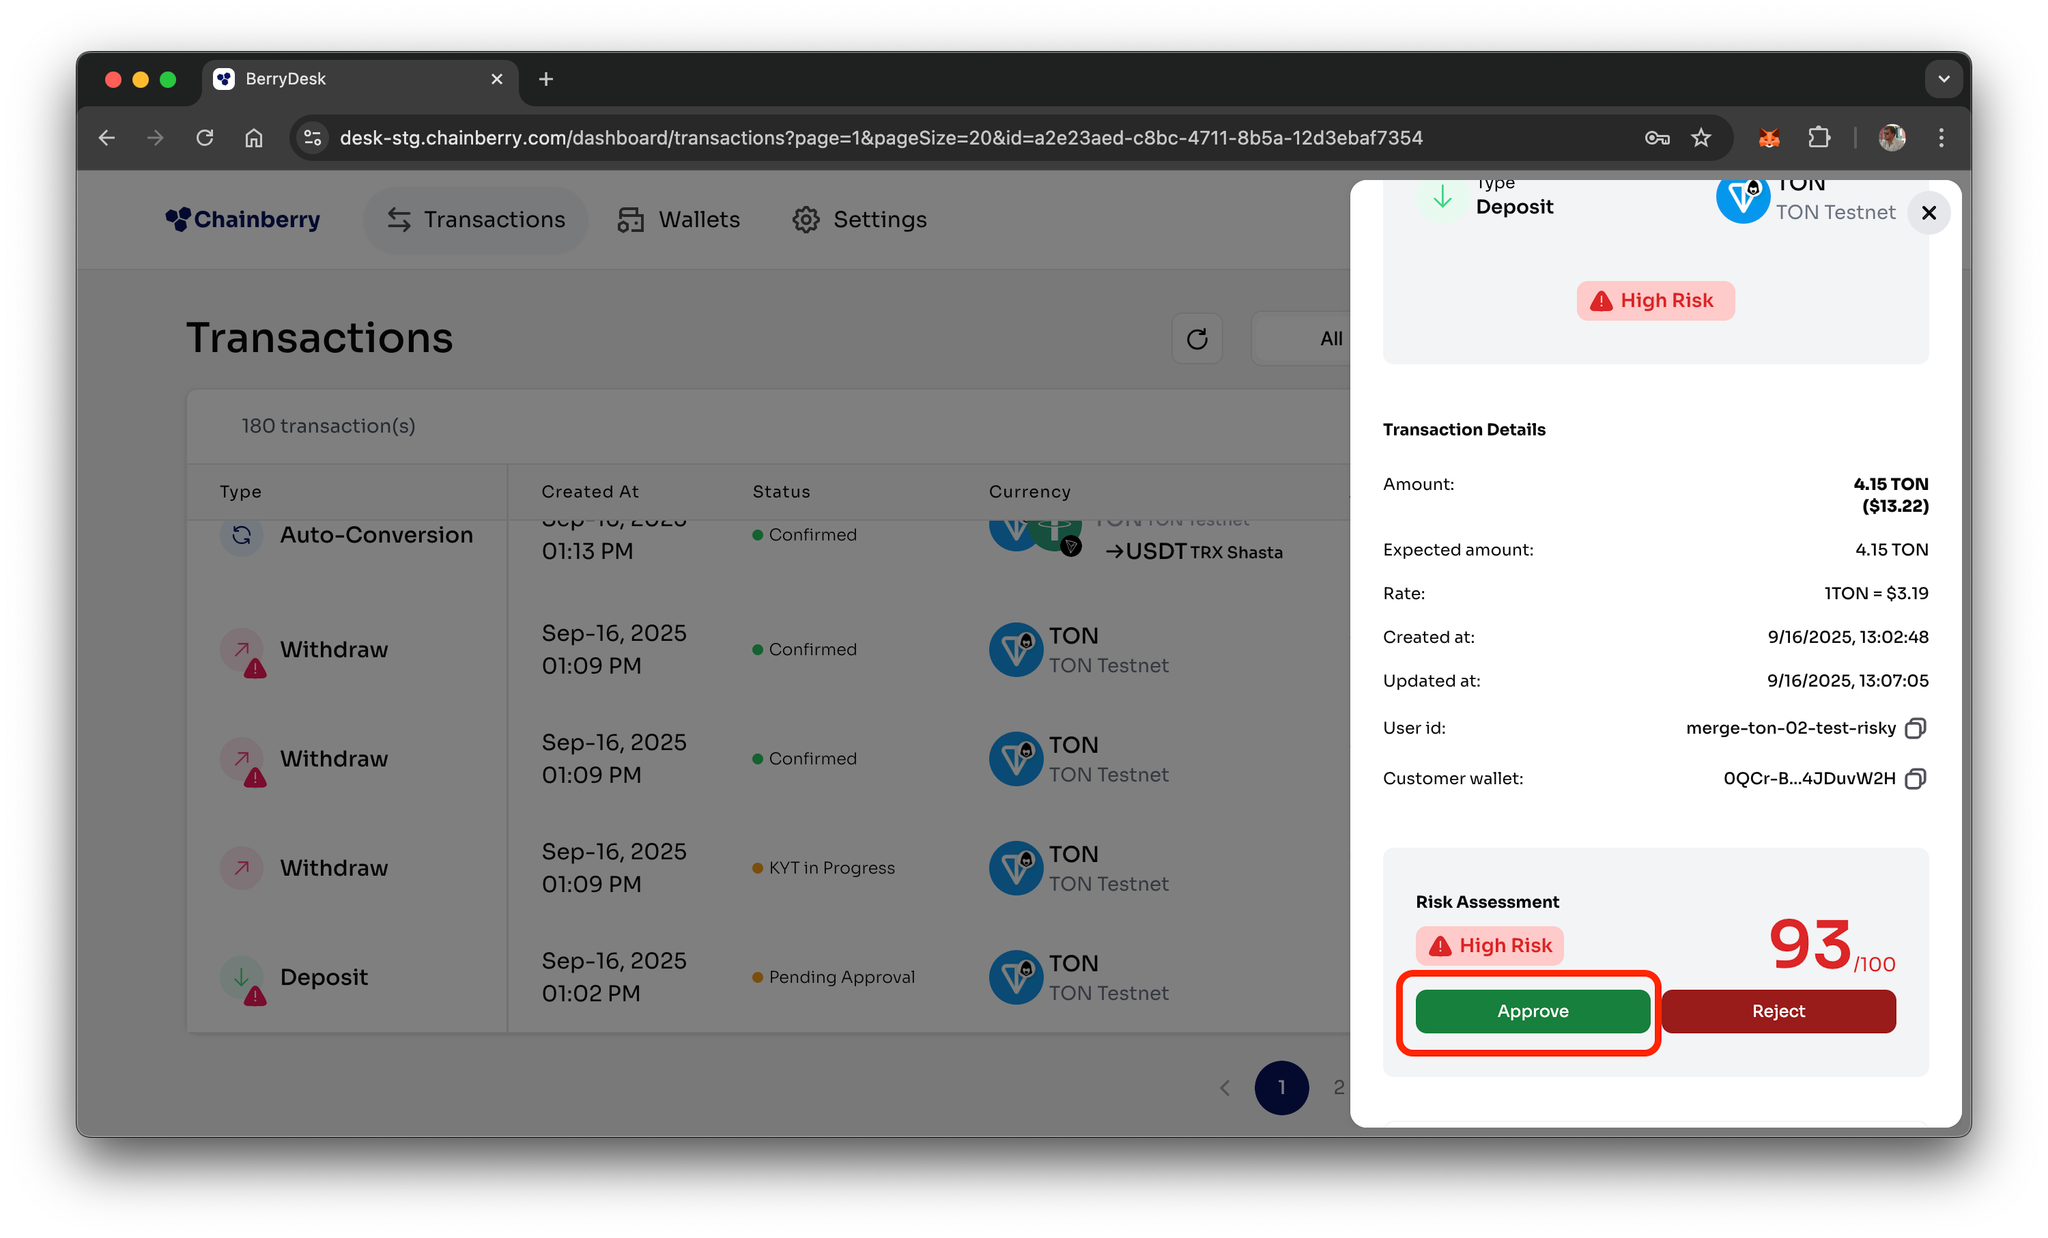Select the Pending Approval Deposit row
Viewport: 2048px width, 1238px height.
[700, 977]
